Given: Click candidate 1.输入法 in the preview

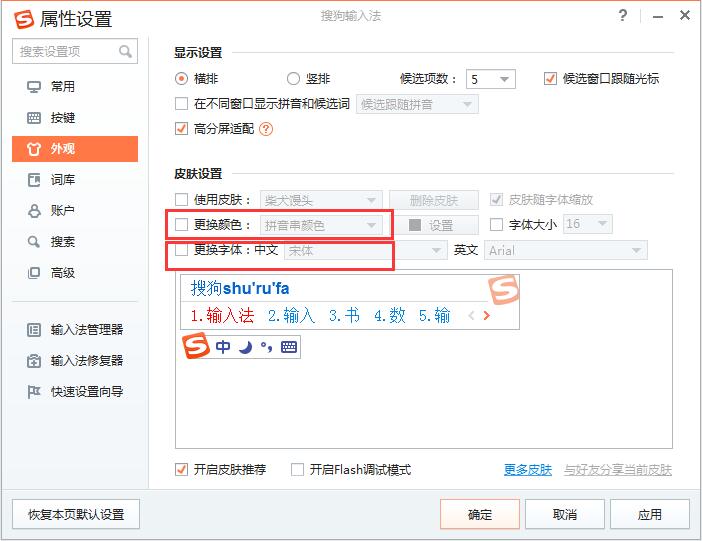Looking at the screenshot, I should (x=222, y=316).
